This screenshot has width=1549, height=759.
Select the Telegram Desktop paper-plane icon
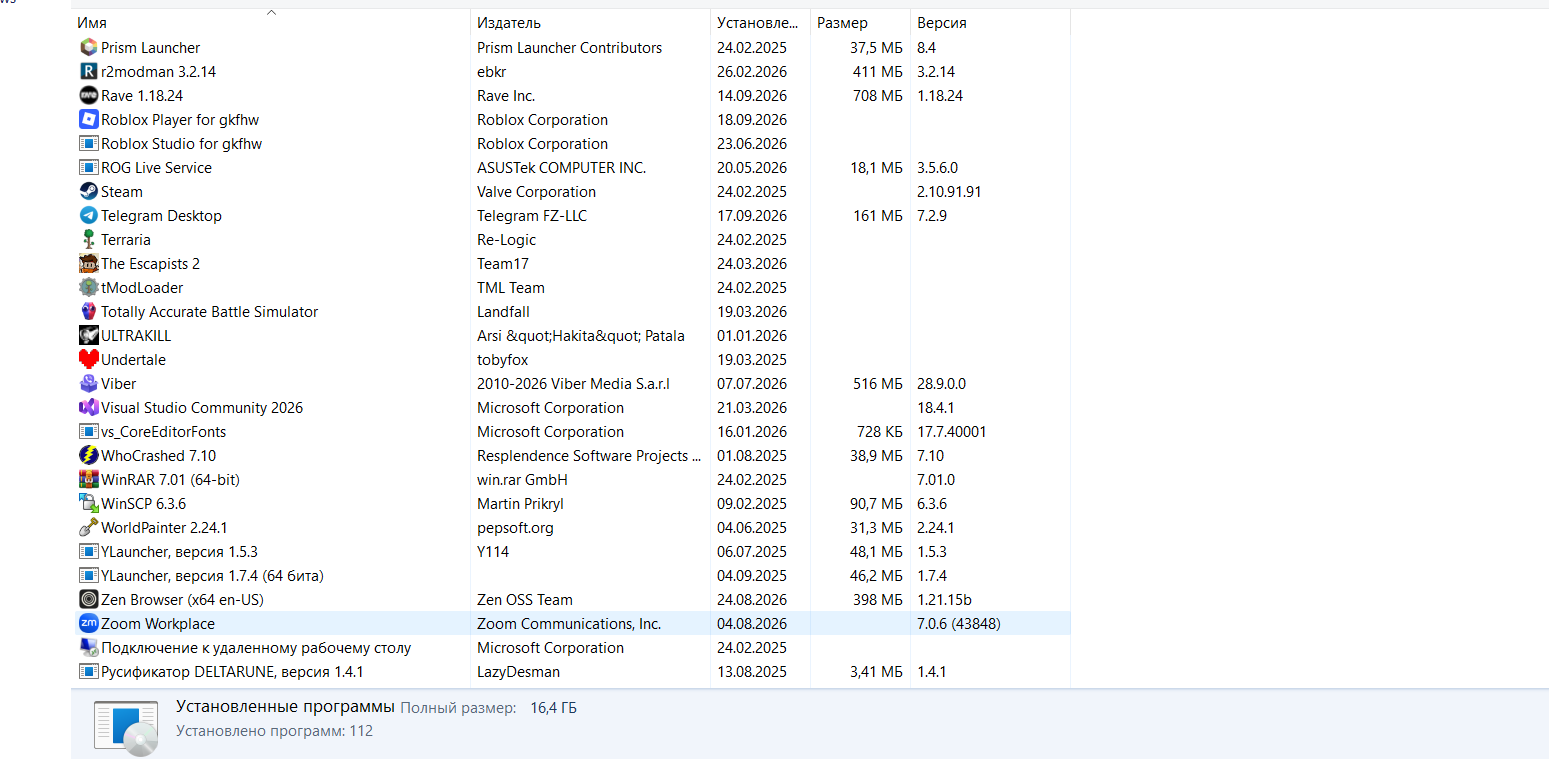[88, 215]
